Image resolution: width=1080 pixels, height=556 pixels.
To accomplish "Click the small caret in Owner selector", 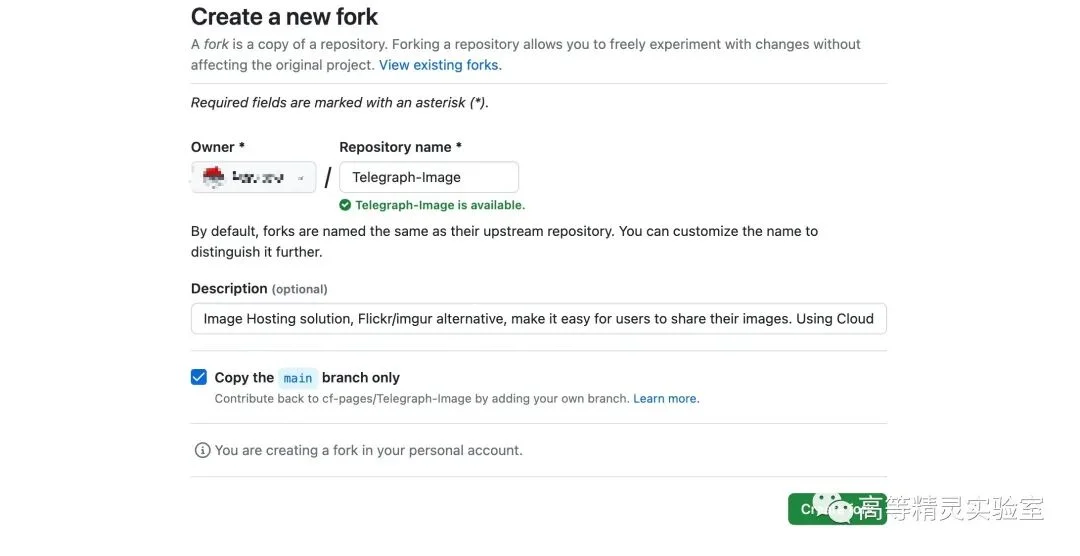I will point(301,178).
